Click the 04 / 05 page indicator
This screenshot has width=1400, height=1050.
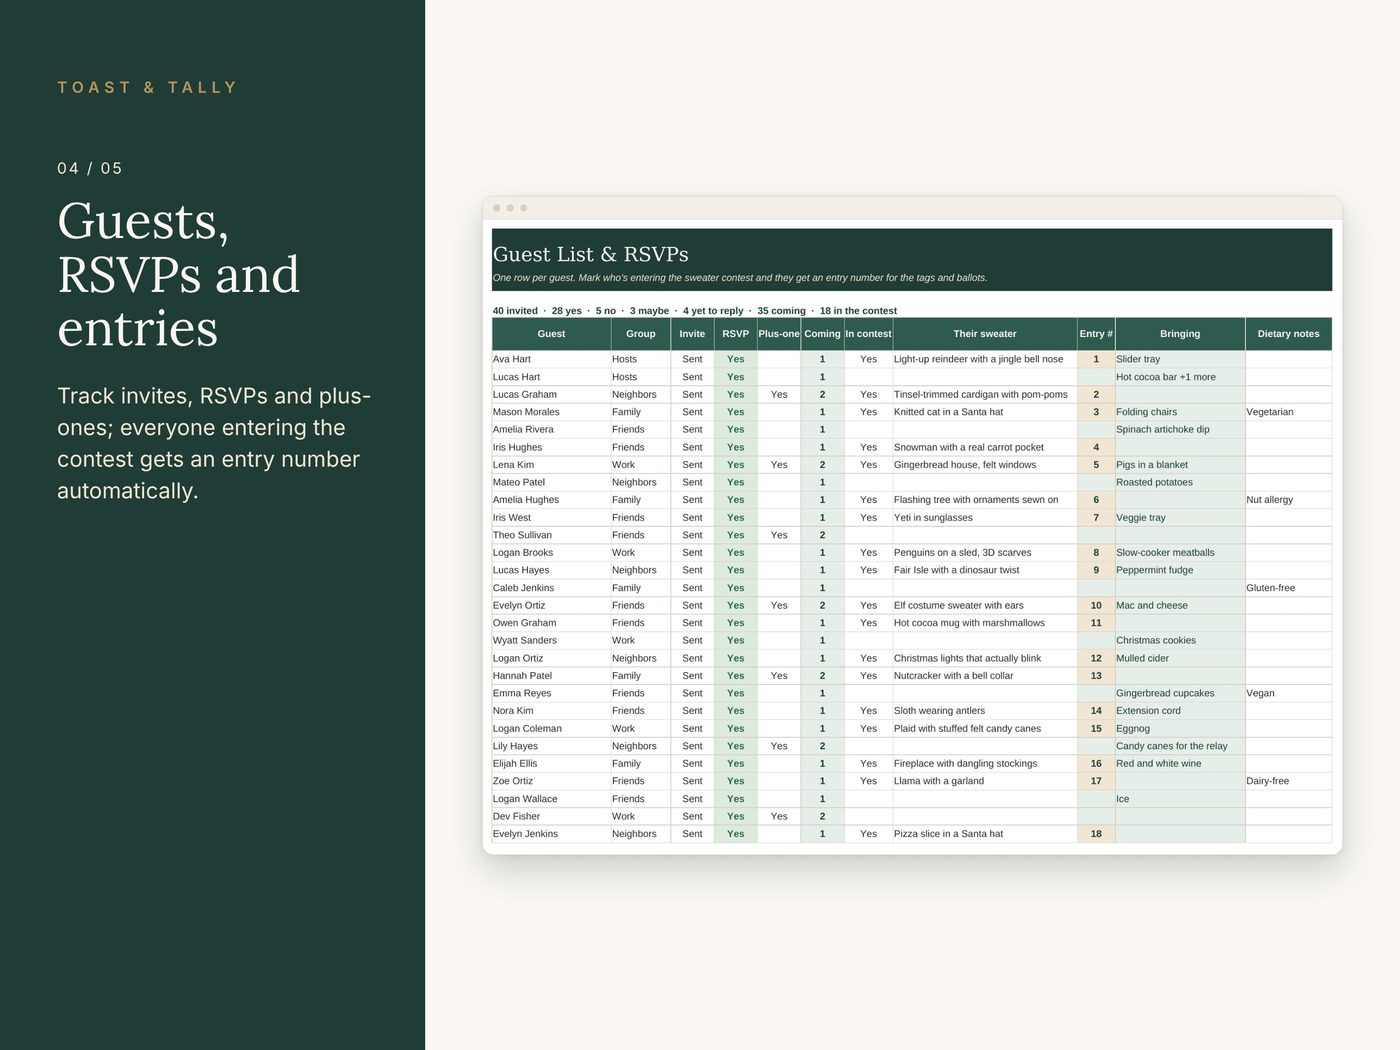click(x=90, y=168)
